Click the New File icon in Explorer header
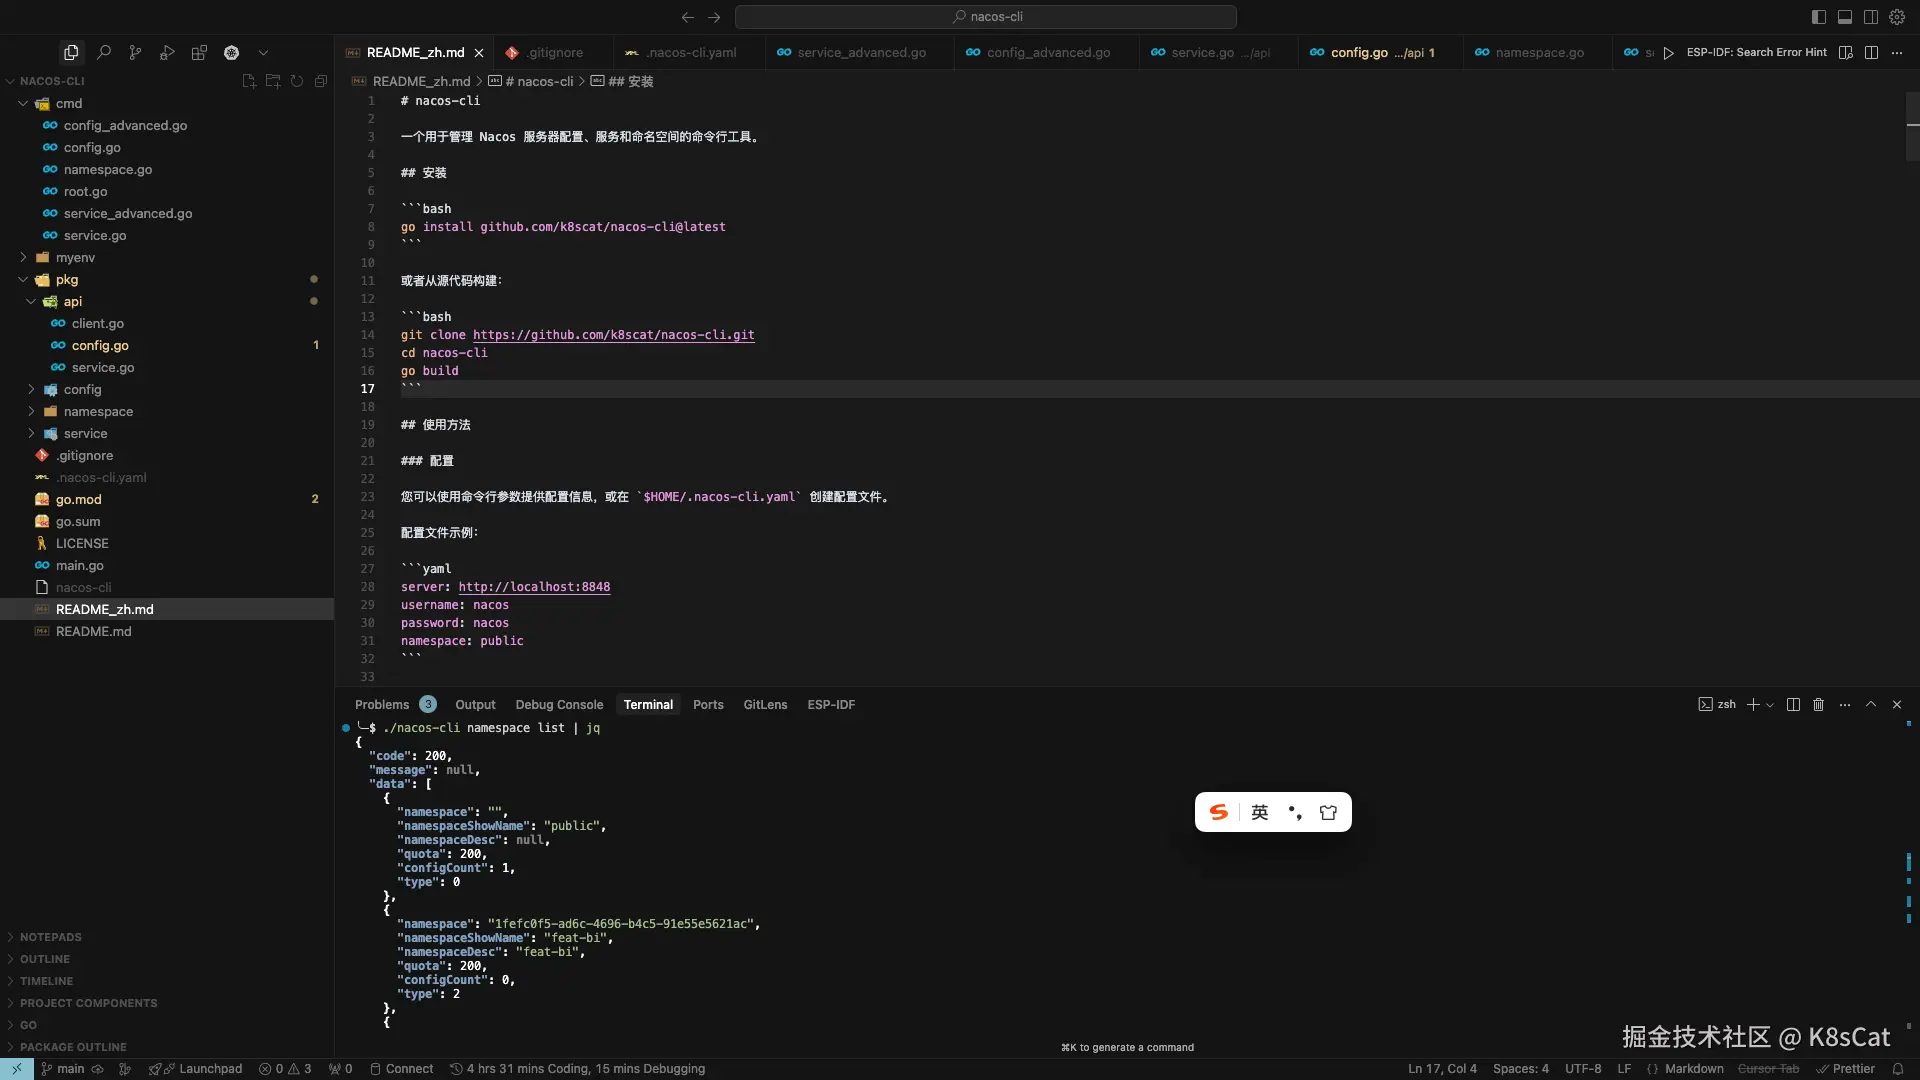Image resolution: width=1920 pixels, height=1080 pixels. click(249, 81)
